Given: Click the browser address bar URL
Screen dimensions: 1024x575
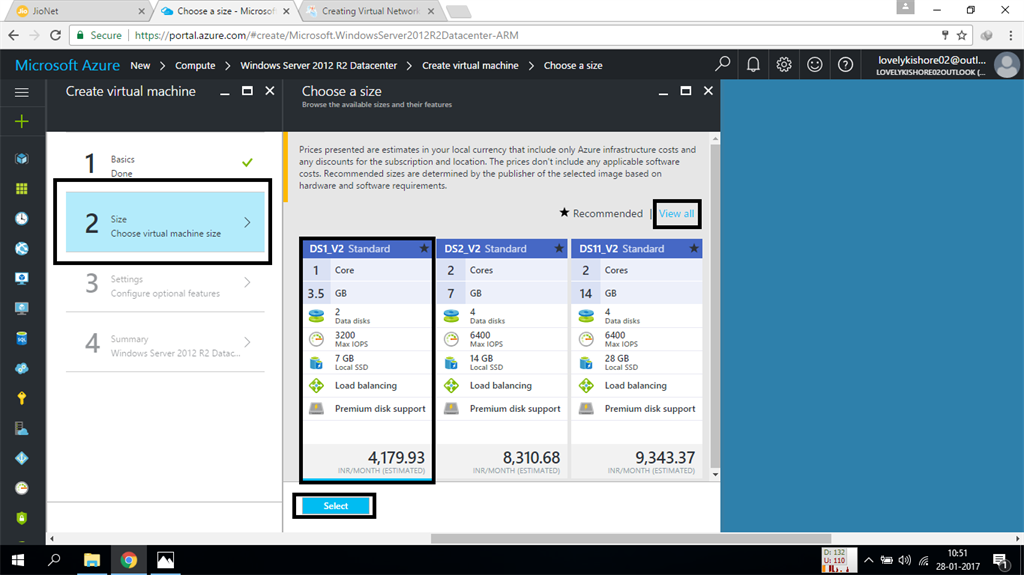Looking at the screenshot, I should click(x=327, y=35).
